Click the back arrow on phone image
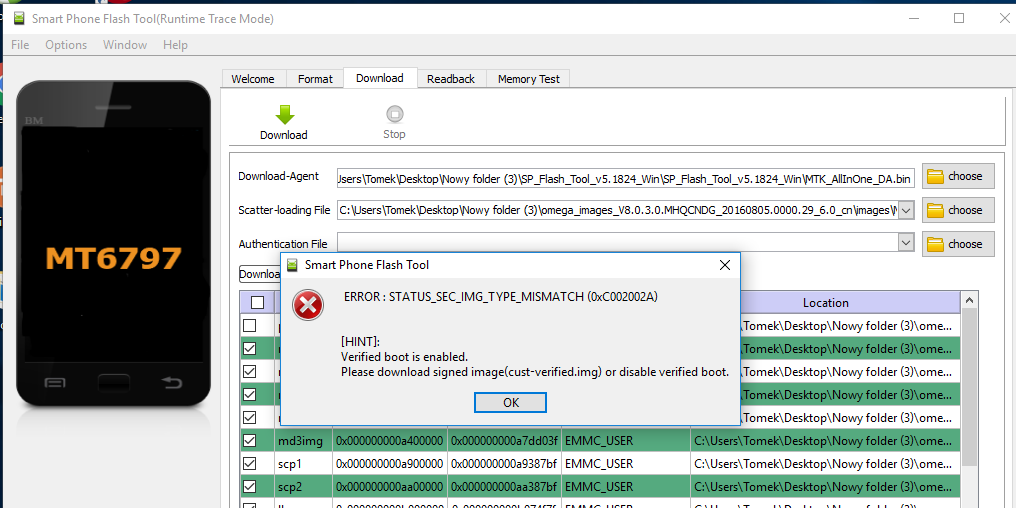 coord(172,383)
